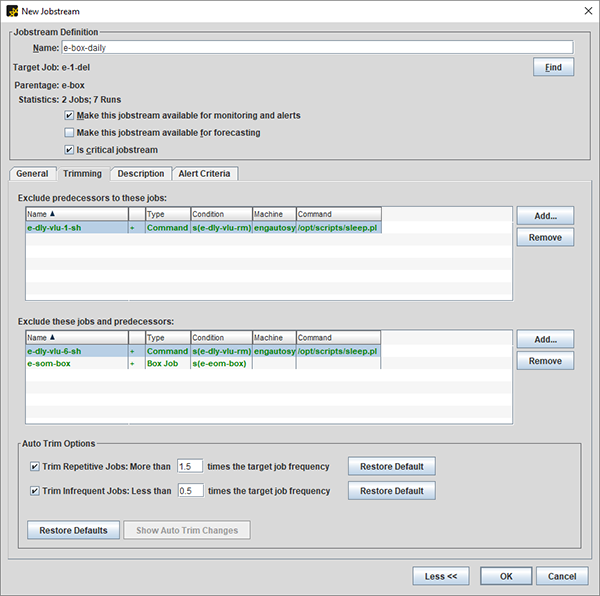Viewport: 600px width, 596px height.
Task: Click Restore Default for repetitive jobs
Action: coord(391,466)
